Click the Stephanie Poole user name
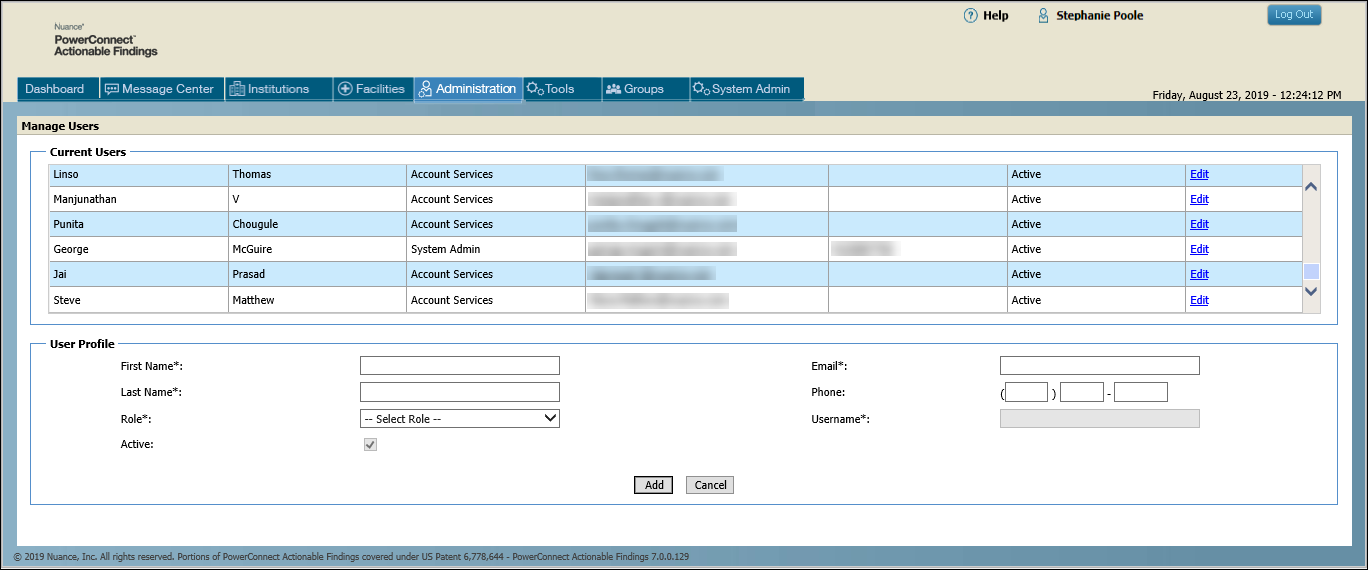 (x=1100, y=16)
